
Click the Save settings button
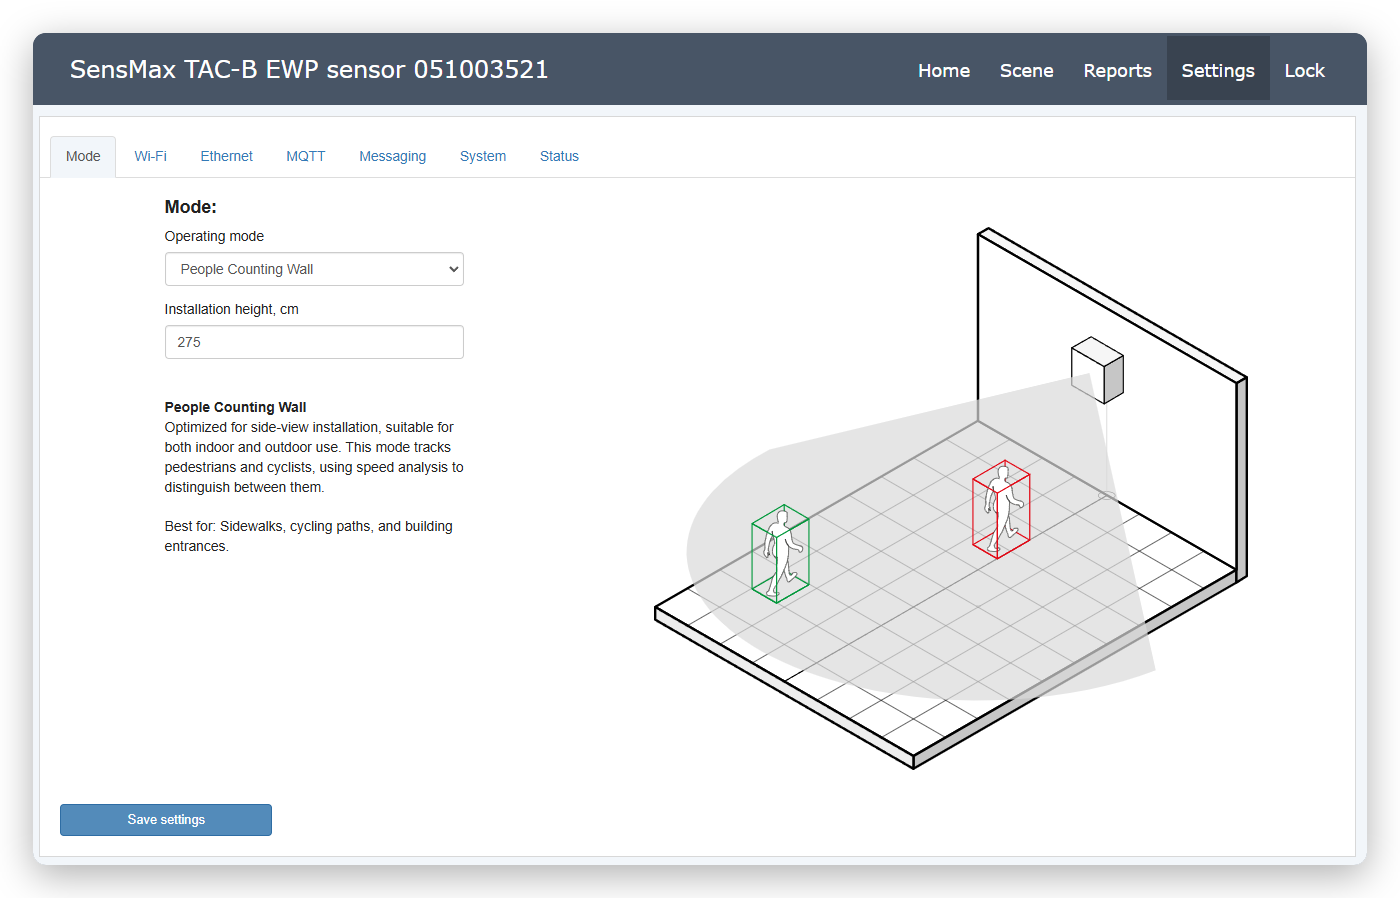click(x=166, y=820)
